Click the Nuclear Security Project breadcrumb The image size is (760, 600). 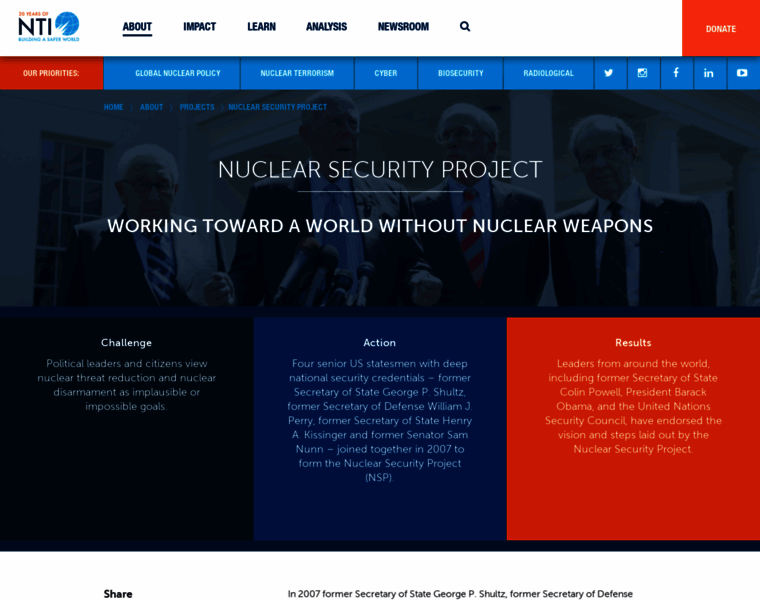coord(278,107)
